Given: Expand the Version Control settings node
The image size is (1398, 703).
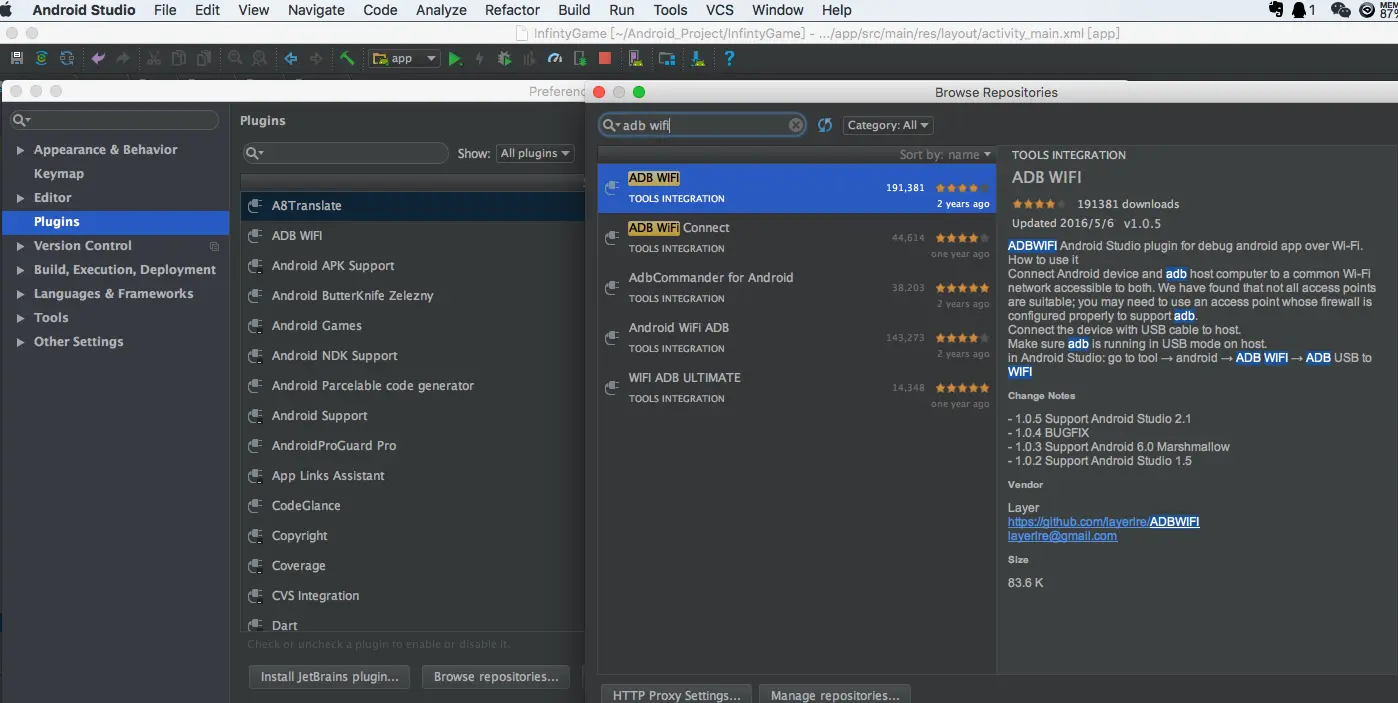Looking at the screenshot, I should click(20, 246).
